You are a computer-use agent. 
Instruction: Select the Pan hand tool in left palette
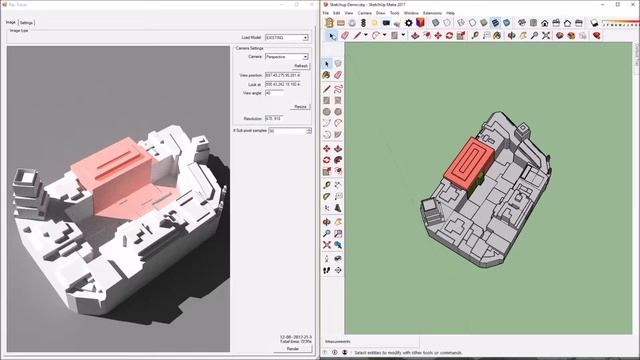click(338, 222)
